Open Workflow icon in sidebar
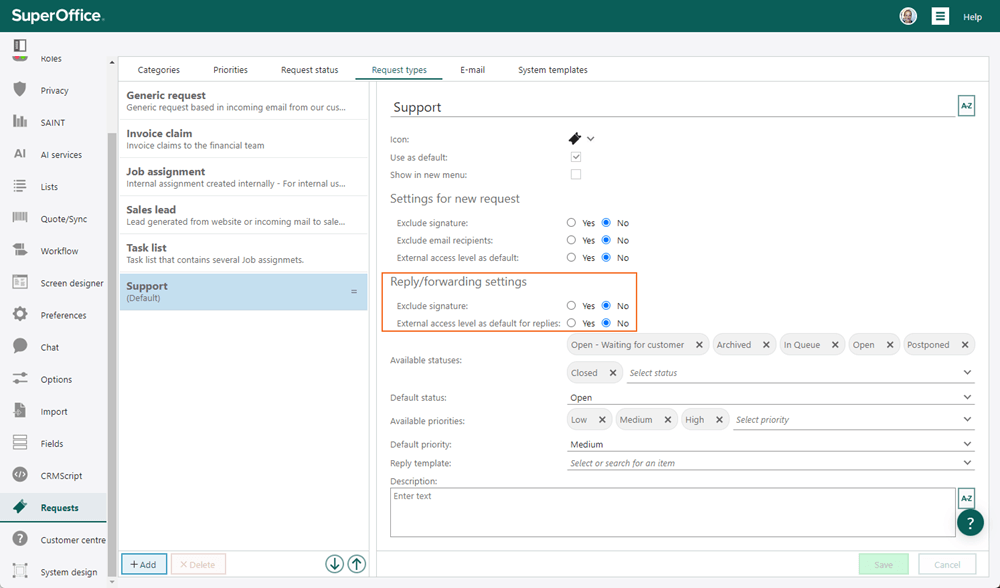The image size is (1000, 588). [20, 250]
